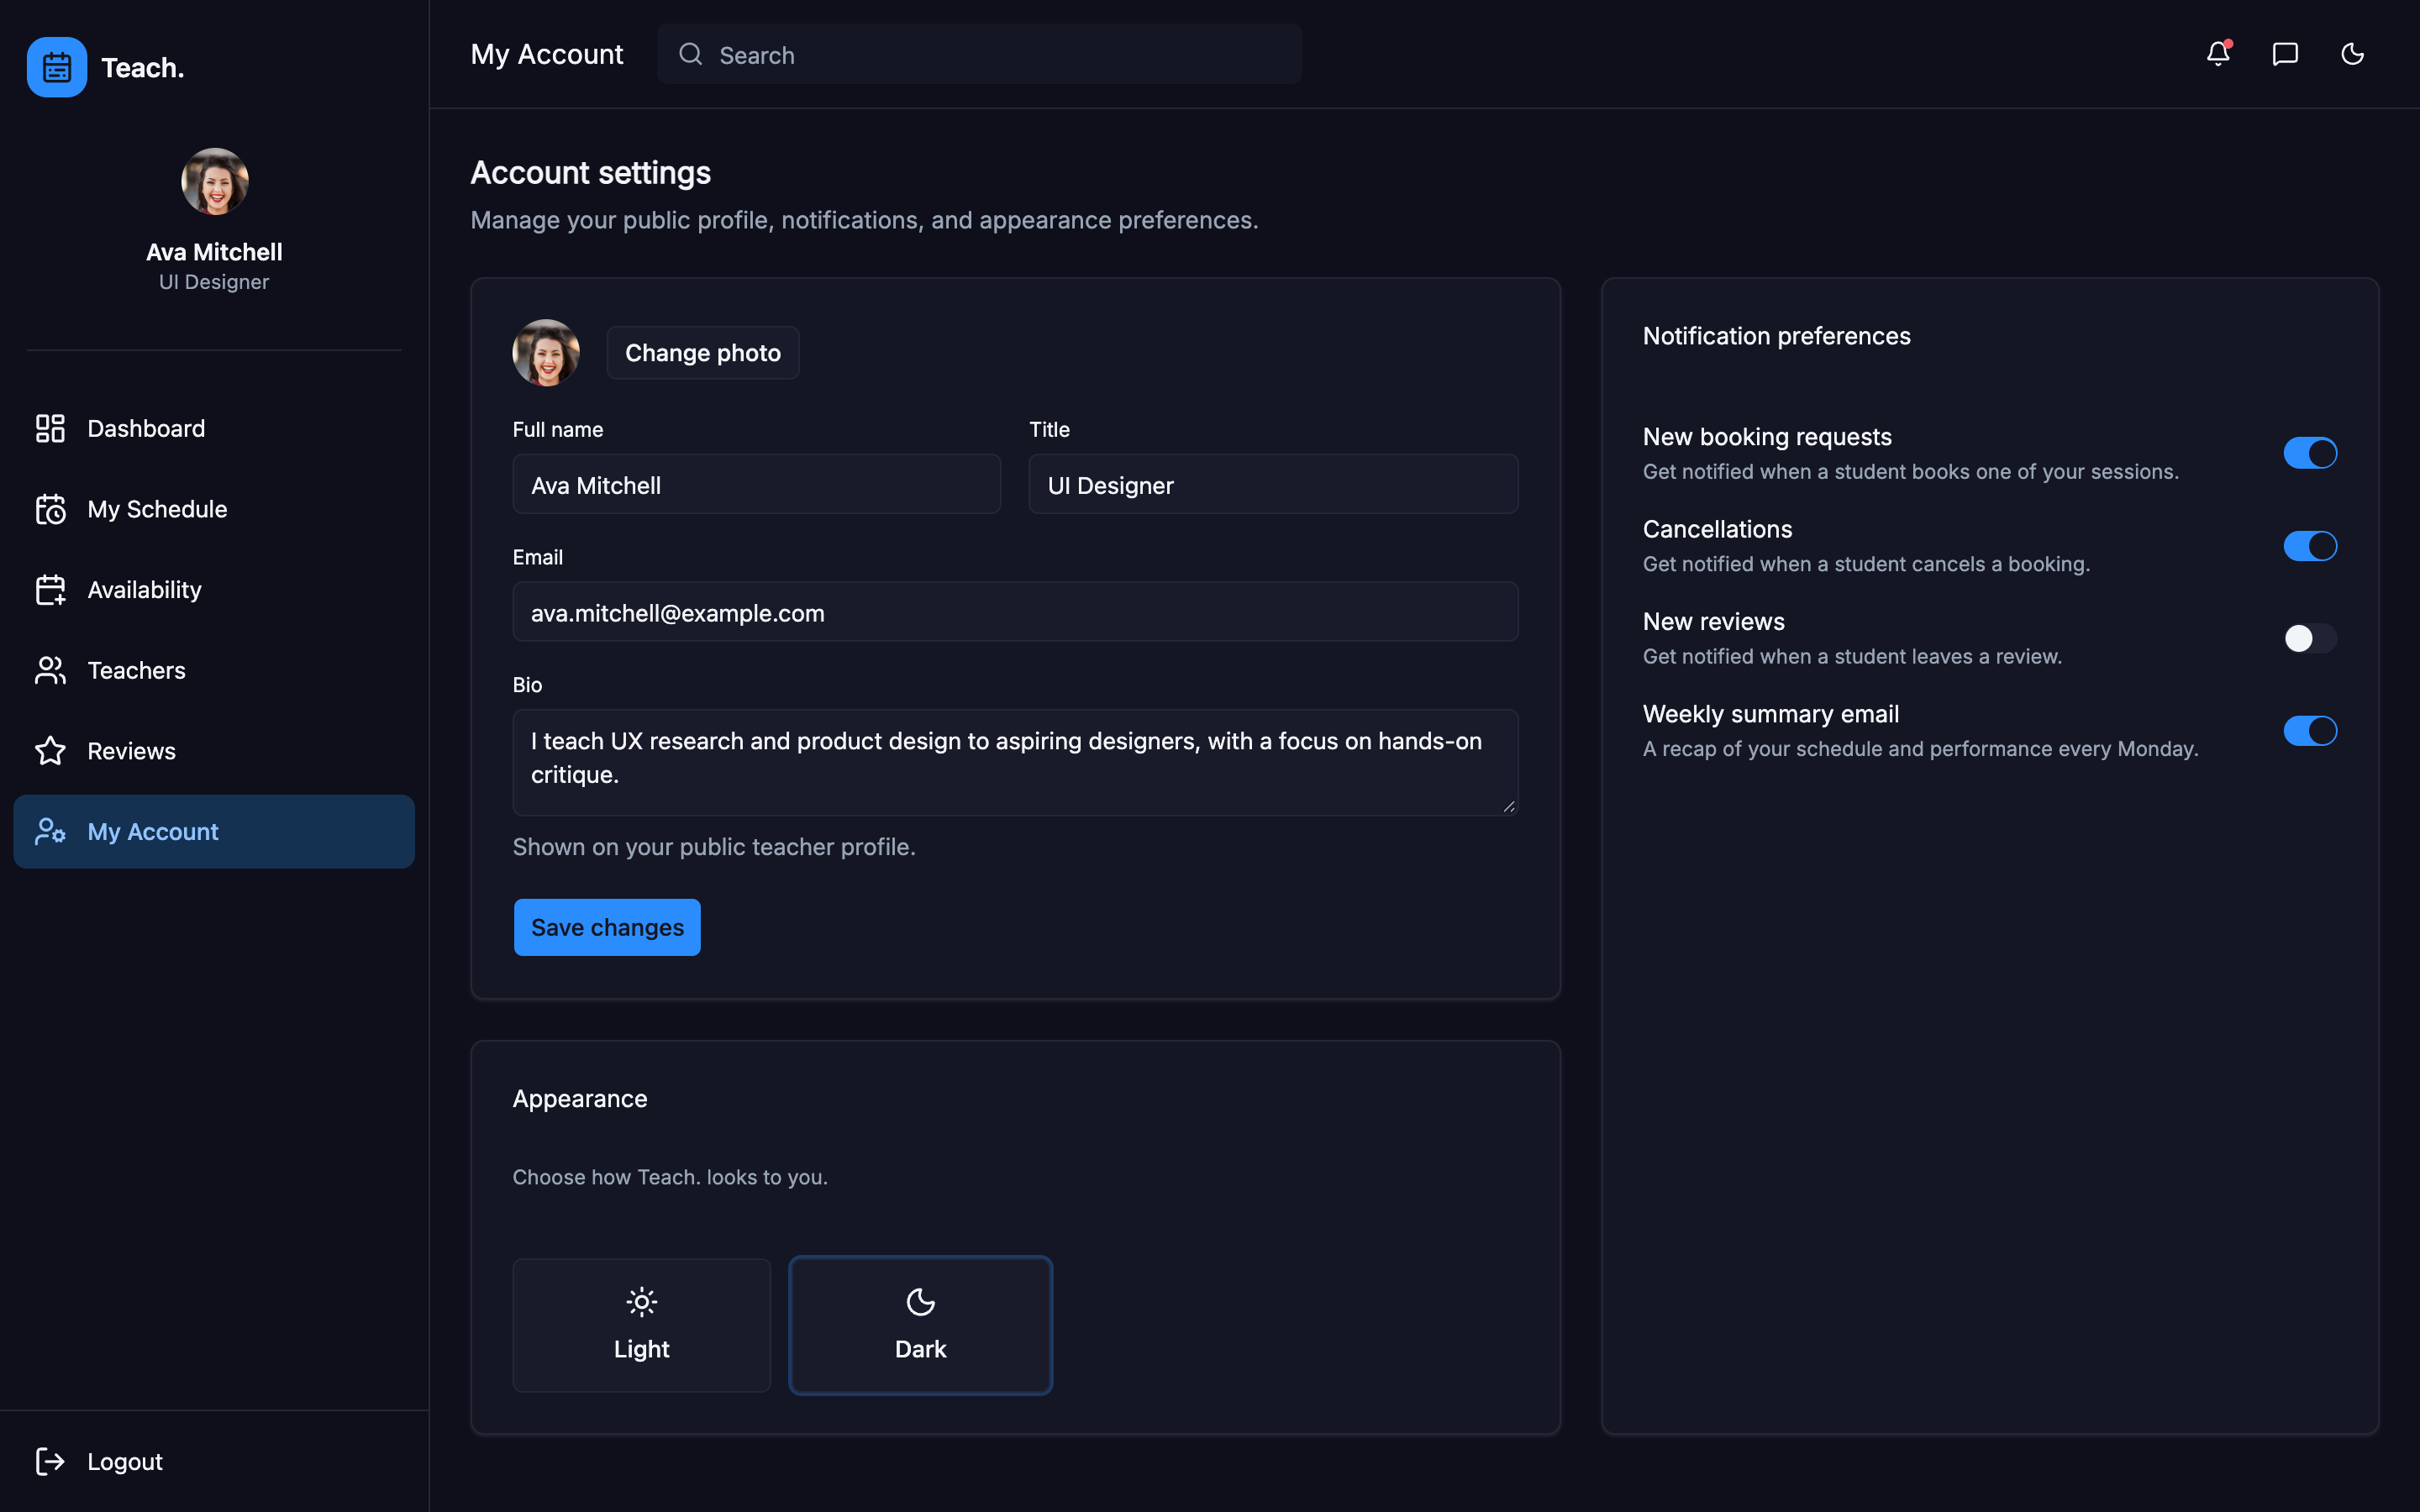Click the Teach. calendar logo icon
The image size is (2420, 1512).
coord(57,67)
